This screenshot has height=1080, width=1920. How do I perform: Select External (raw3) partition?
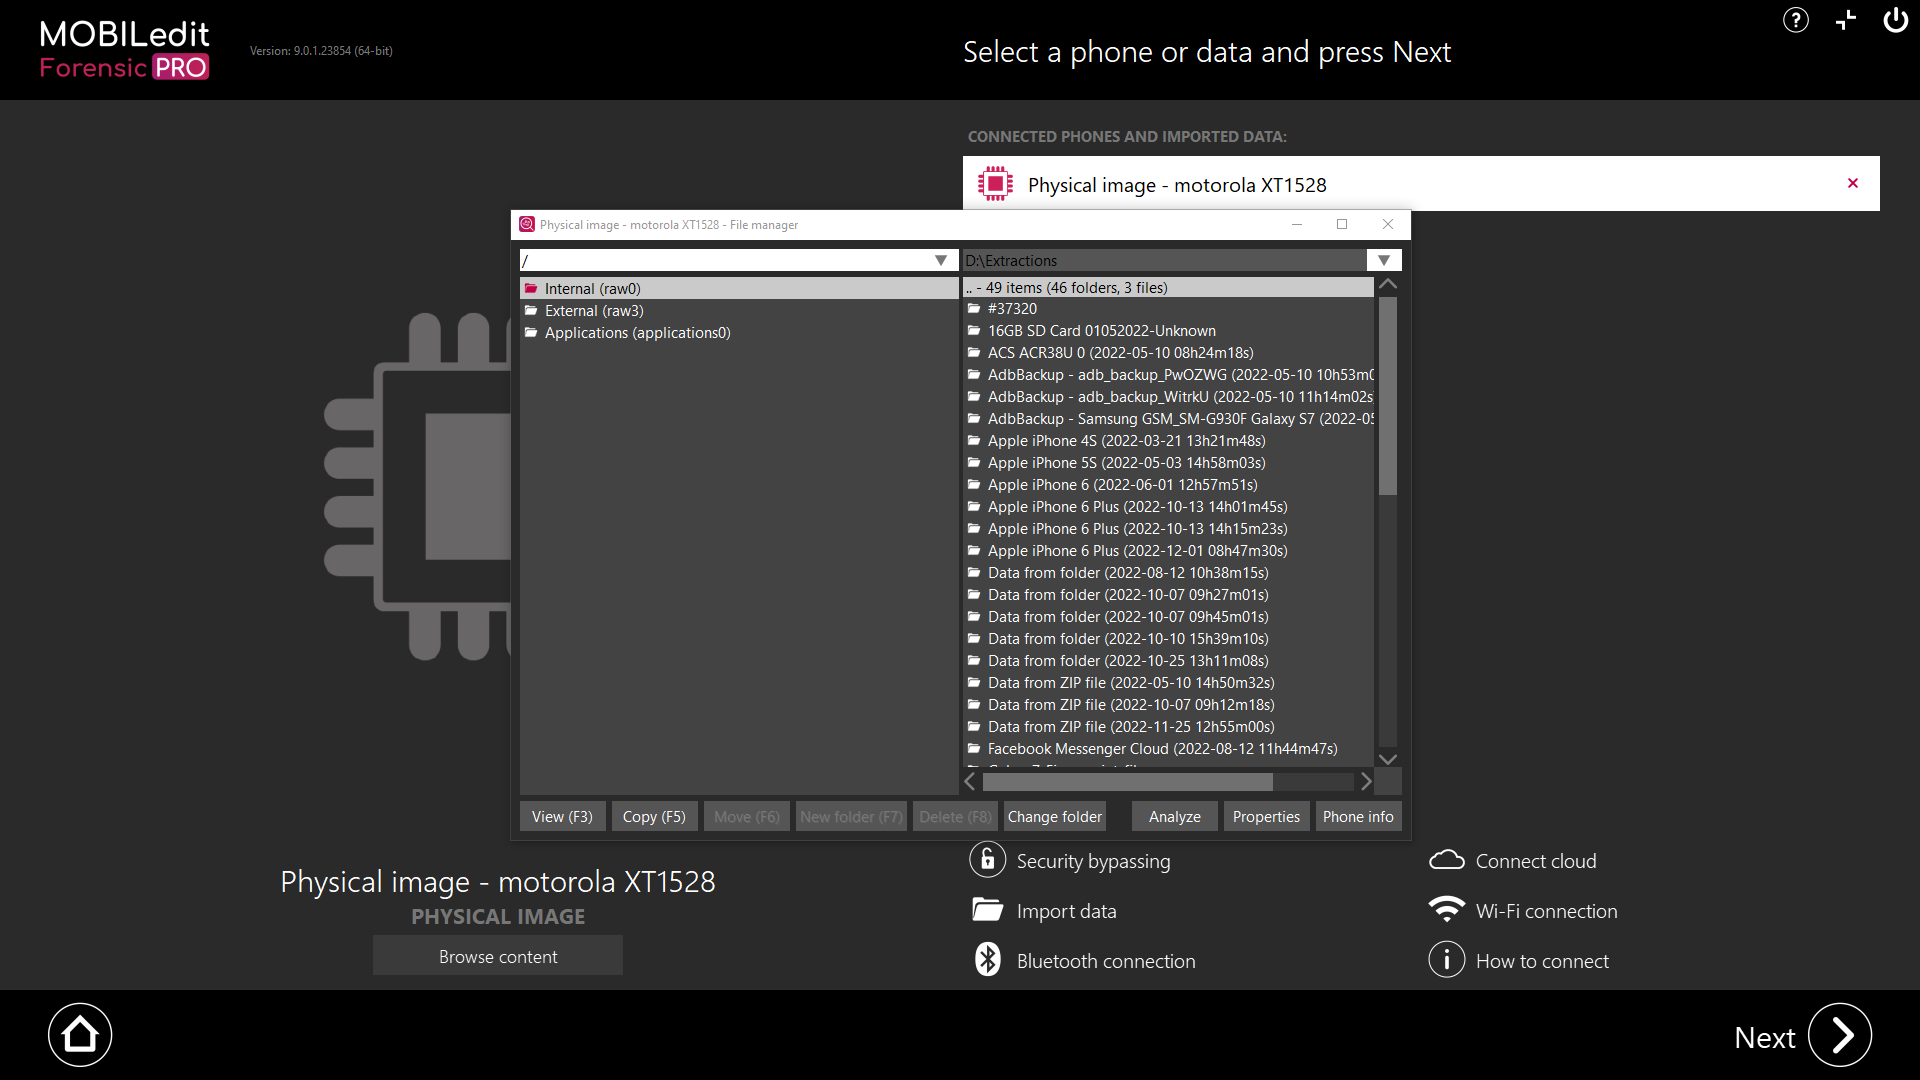(594, 311)
